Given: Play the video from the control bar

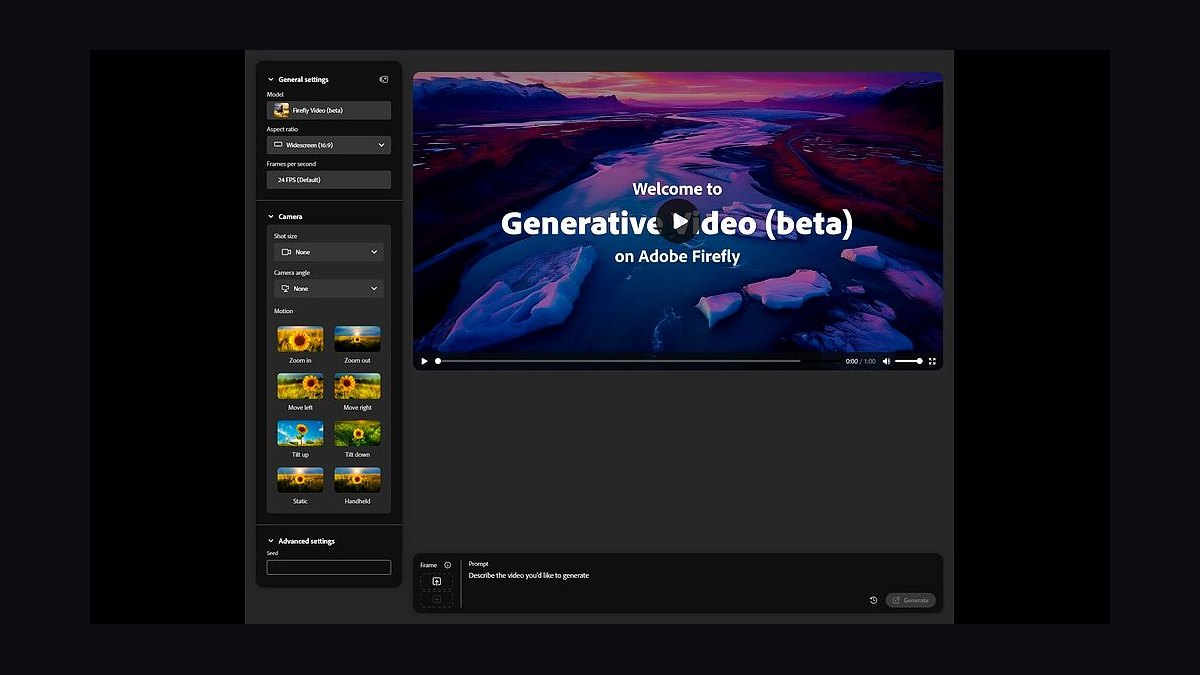Looking at the screenshot, I should click(424, 361).
